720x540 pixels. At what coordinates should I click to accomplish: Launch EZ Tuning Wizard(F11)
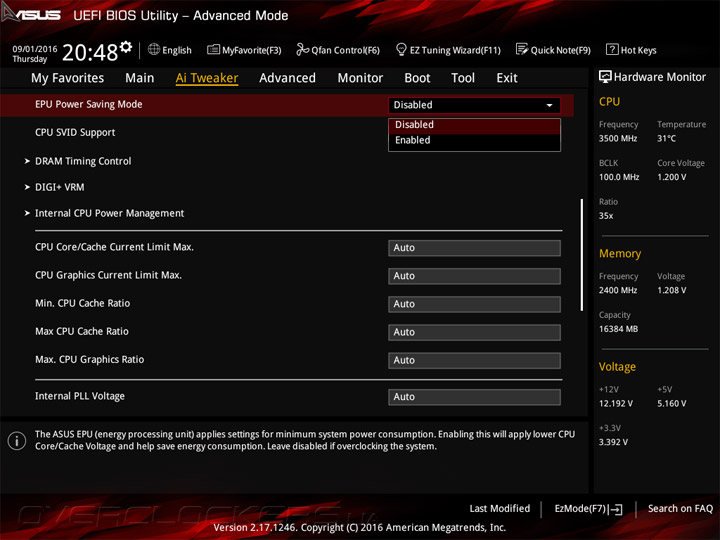coord(448,50)
